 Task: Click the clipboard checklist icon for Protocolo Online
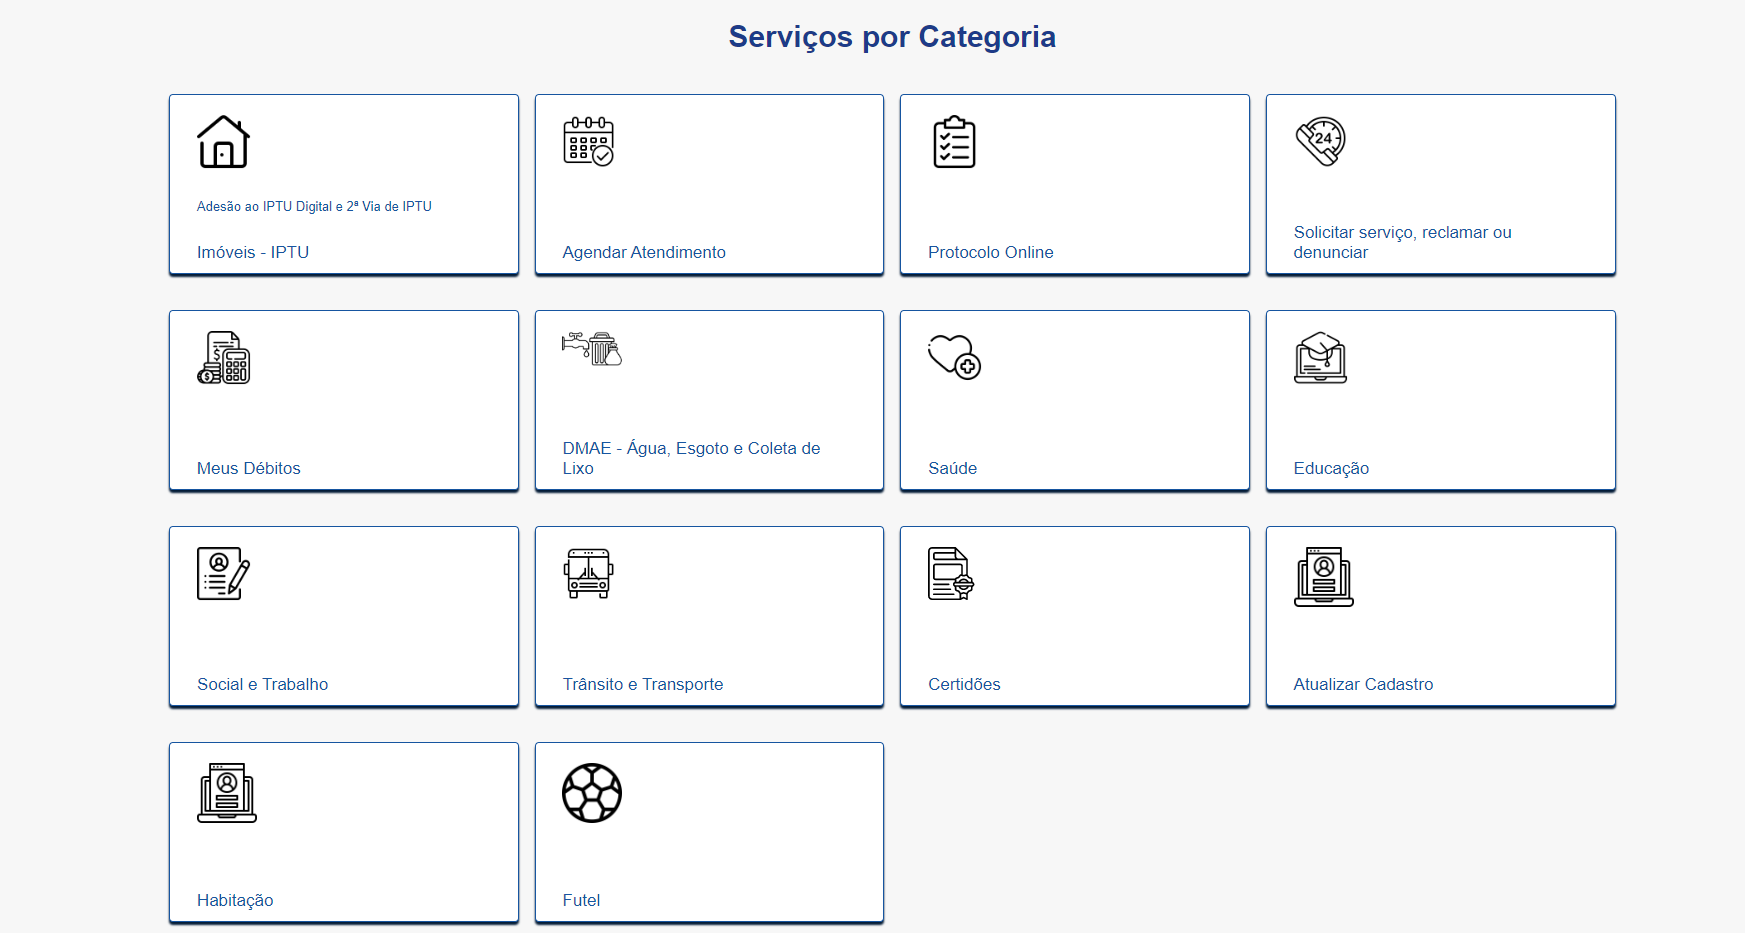(954, 142)
